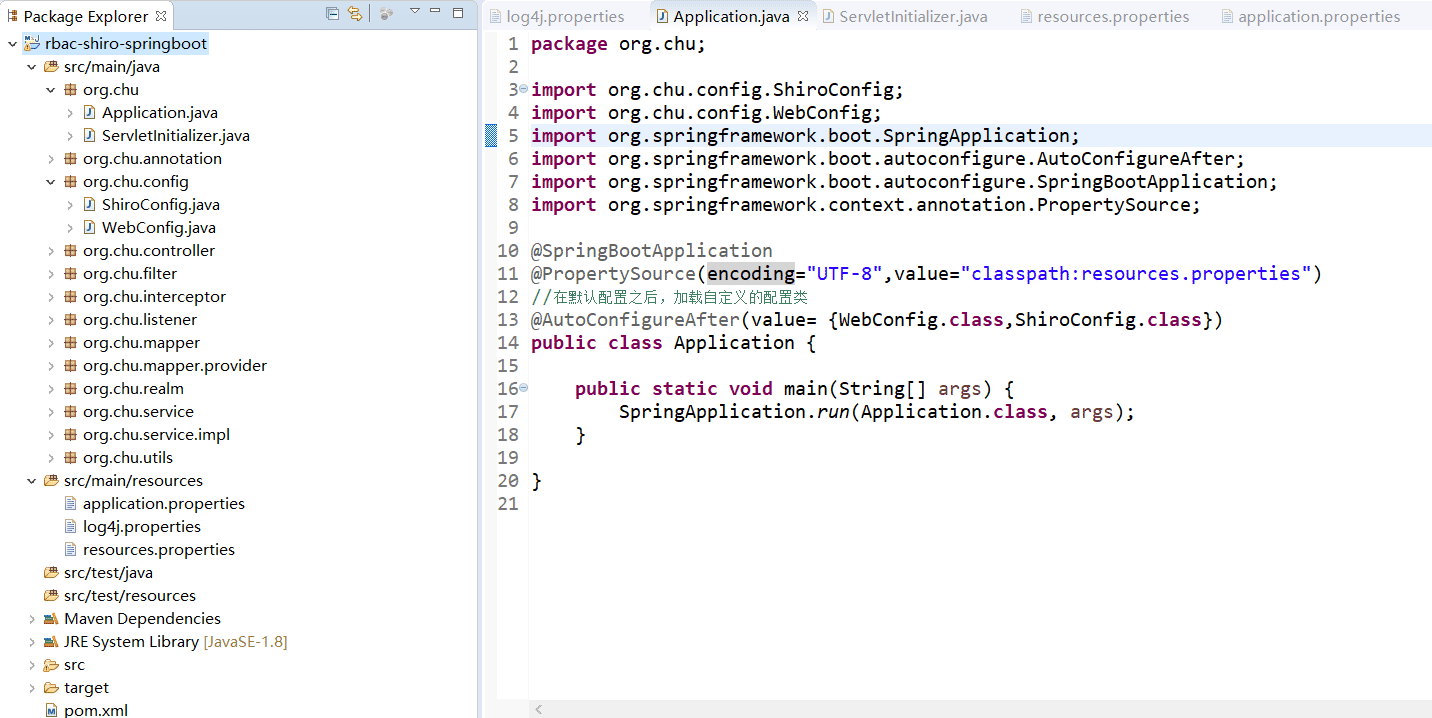Viewport: 1432px width, 718px height.
Task: Click org.chu.service.impl package icon
Action: click(70, 435)
